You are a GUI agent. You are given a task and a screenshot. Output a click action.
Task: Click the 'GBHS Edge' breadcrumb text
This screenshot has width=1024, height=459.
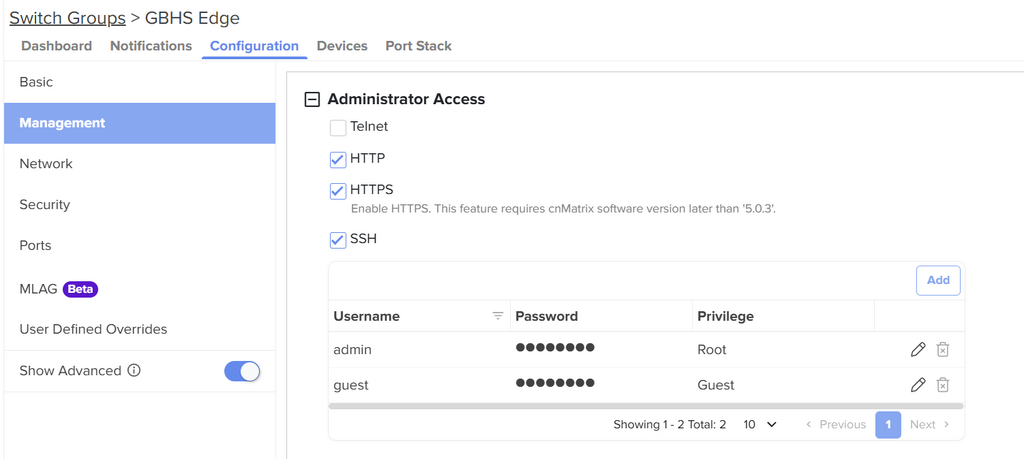192,18
